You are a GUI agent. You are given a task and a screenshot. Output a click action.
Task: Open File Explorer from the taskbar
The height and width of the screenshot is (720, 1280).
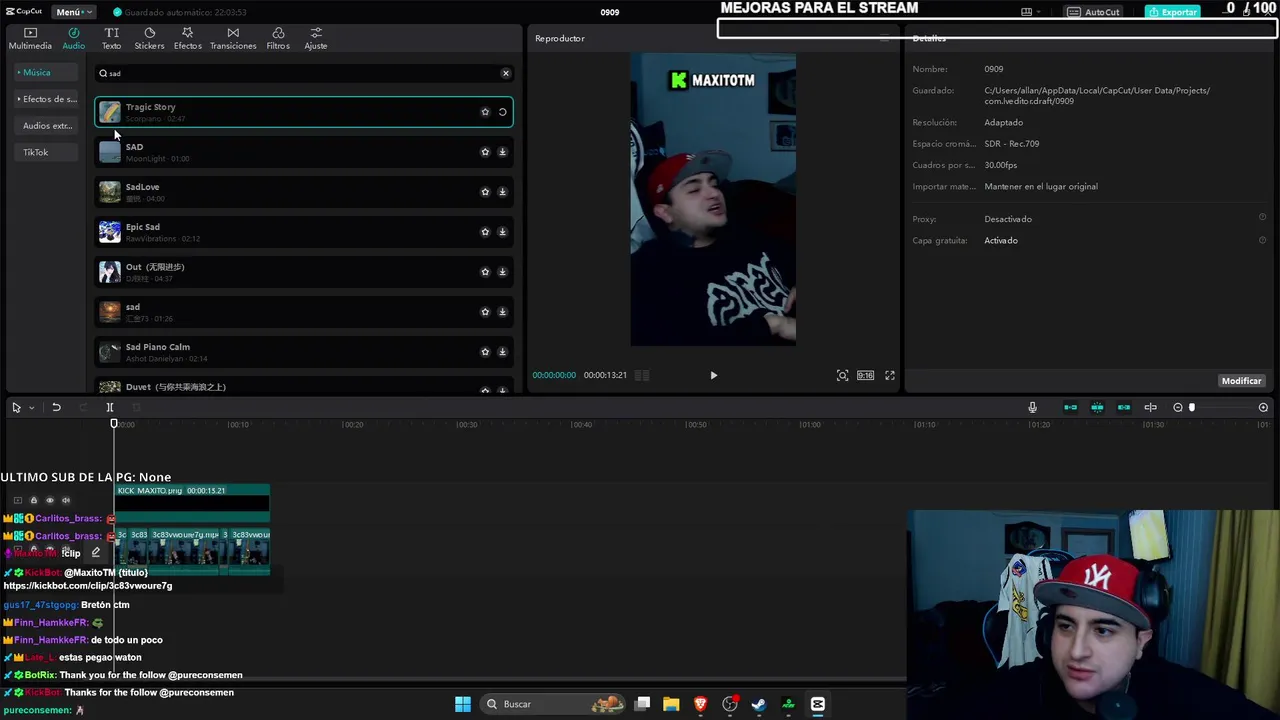pyautogui.click(x=671, y=704)
